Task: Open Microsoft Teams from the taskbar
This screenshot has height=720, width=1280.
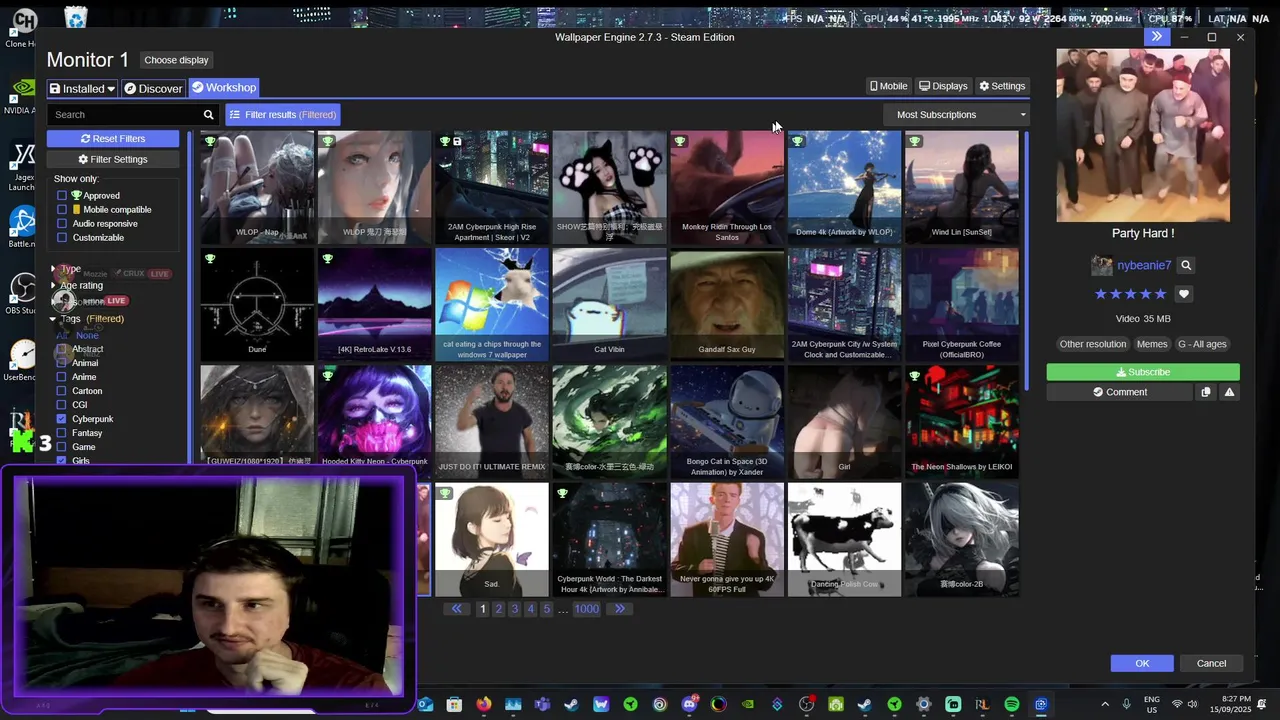Action: [542, 705]
